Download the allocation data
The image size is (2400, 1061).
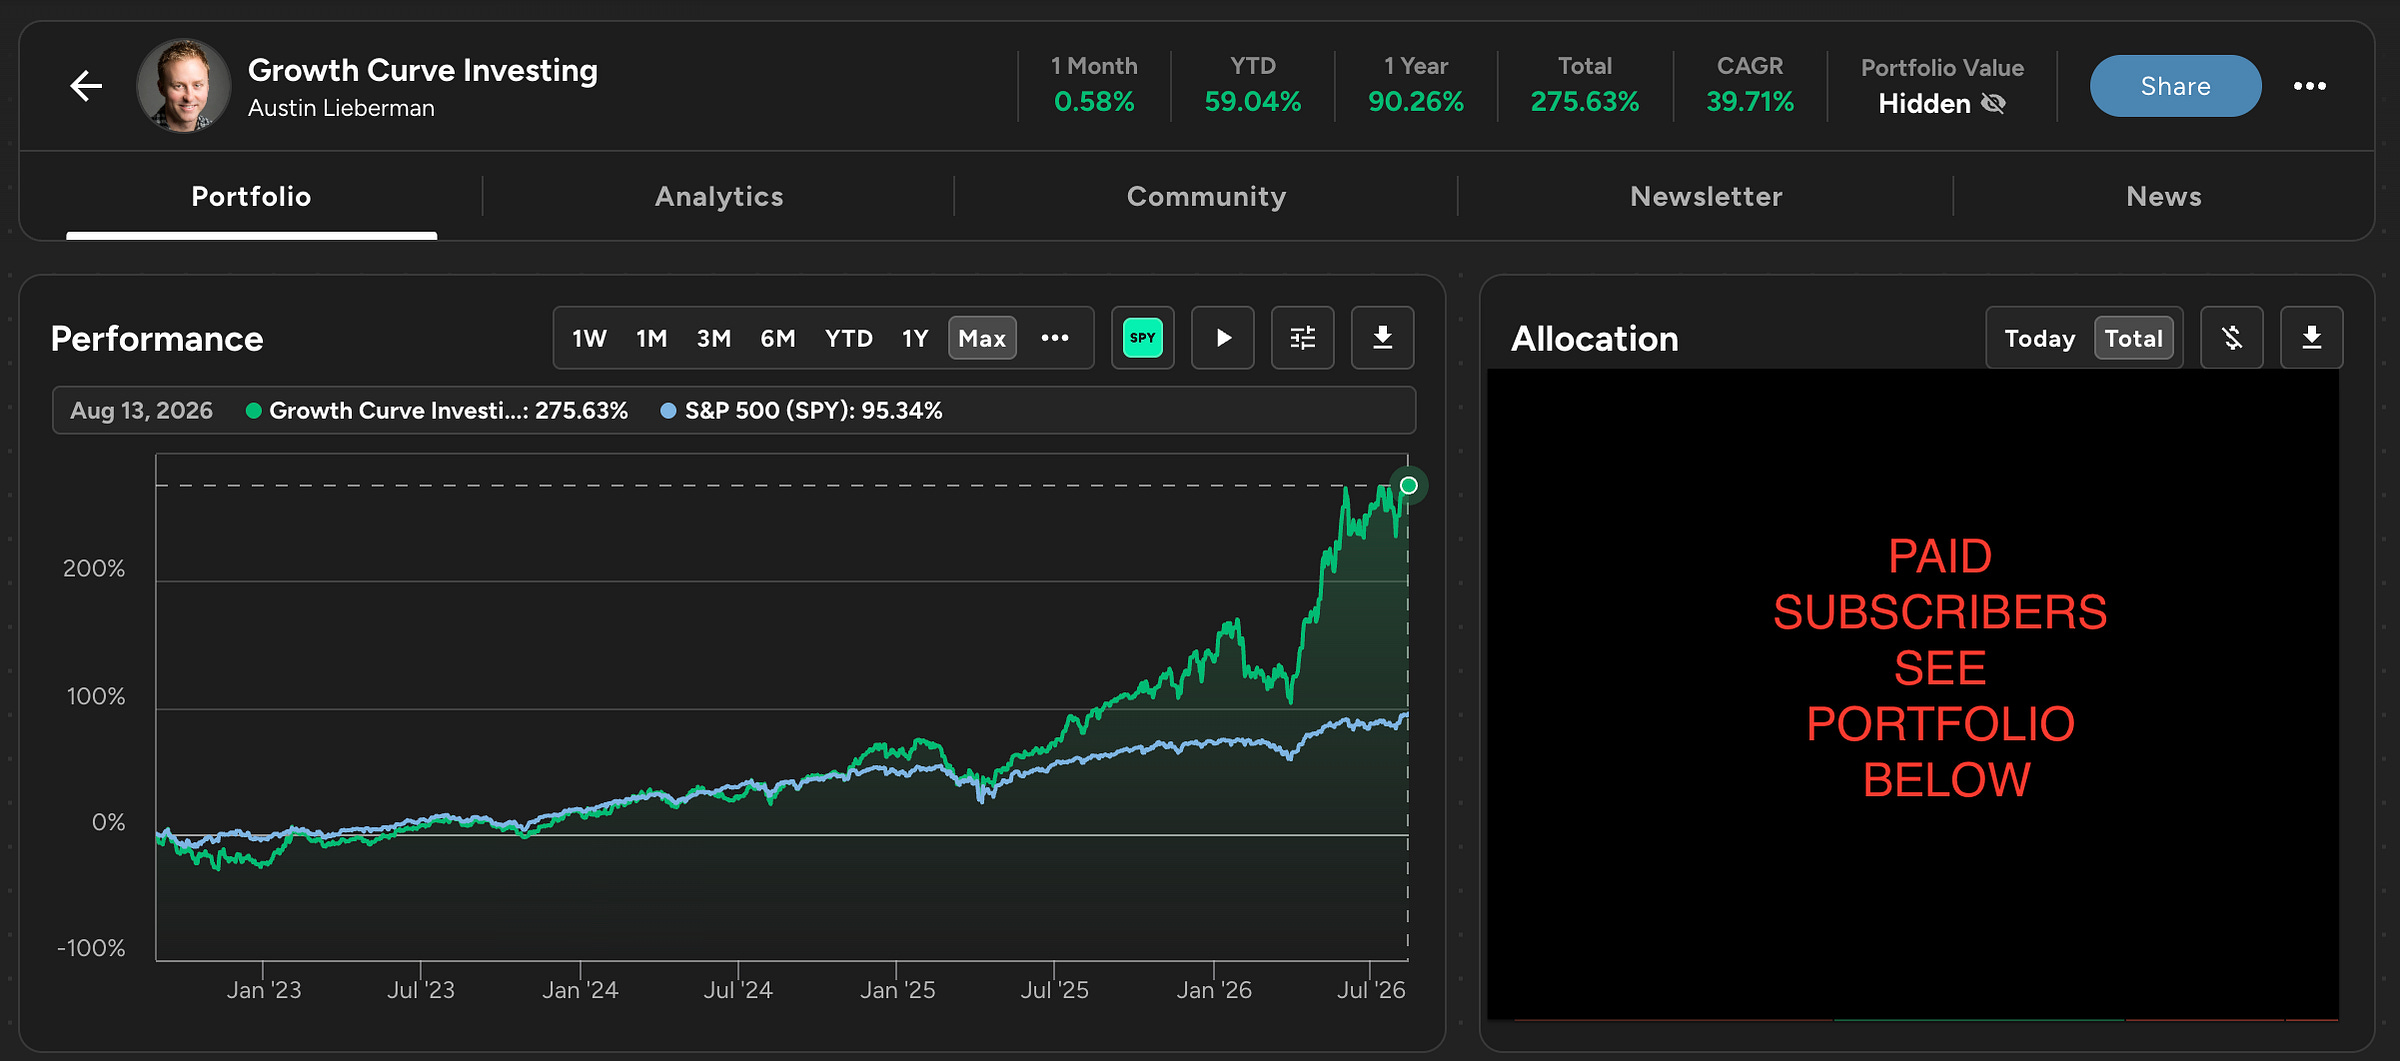[2312, 338]
